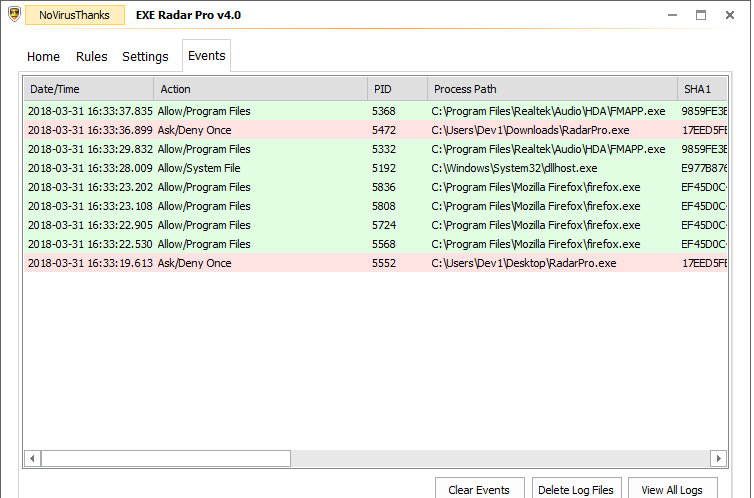754x498 pixels.
Task: Click the Delete Log Files button
Action: point(576,489)
